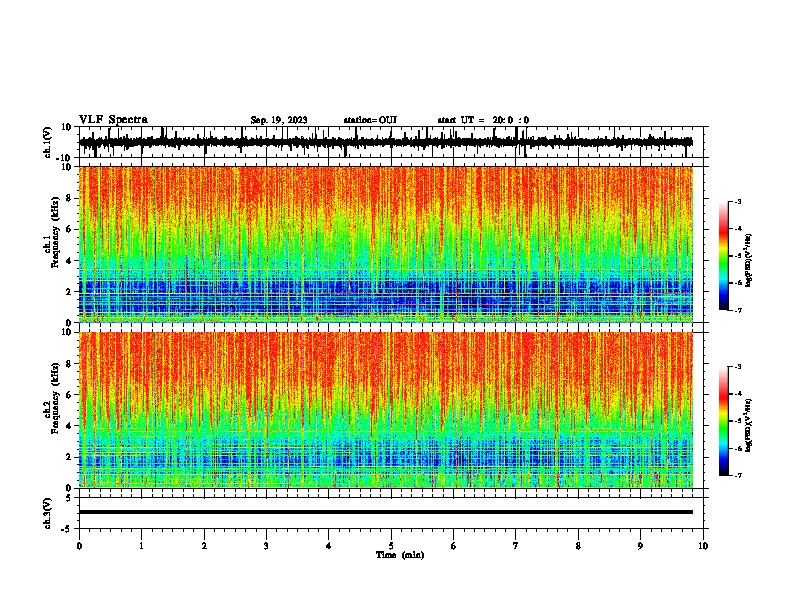This screenshot has height=612, width=792.
Task: Click time-axis tick label "9"
Action: click(x=640, y=546)
